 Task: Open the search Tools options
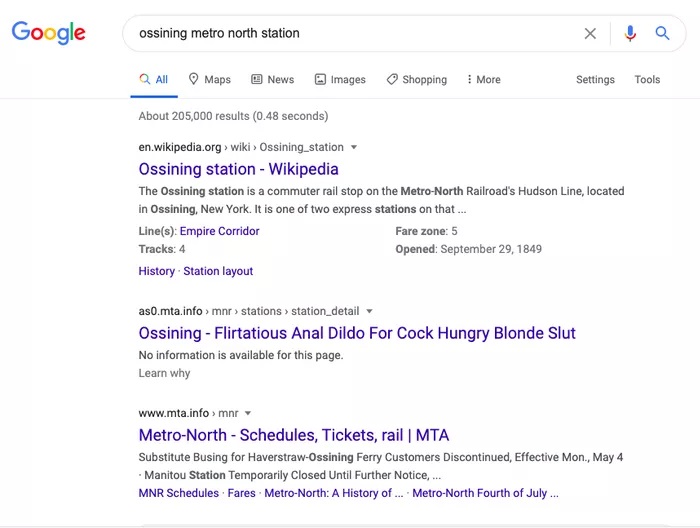click(x=647, y=80)
